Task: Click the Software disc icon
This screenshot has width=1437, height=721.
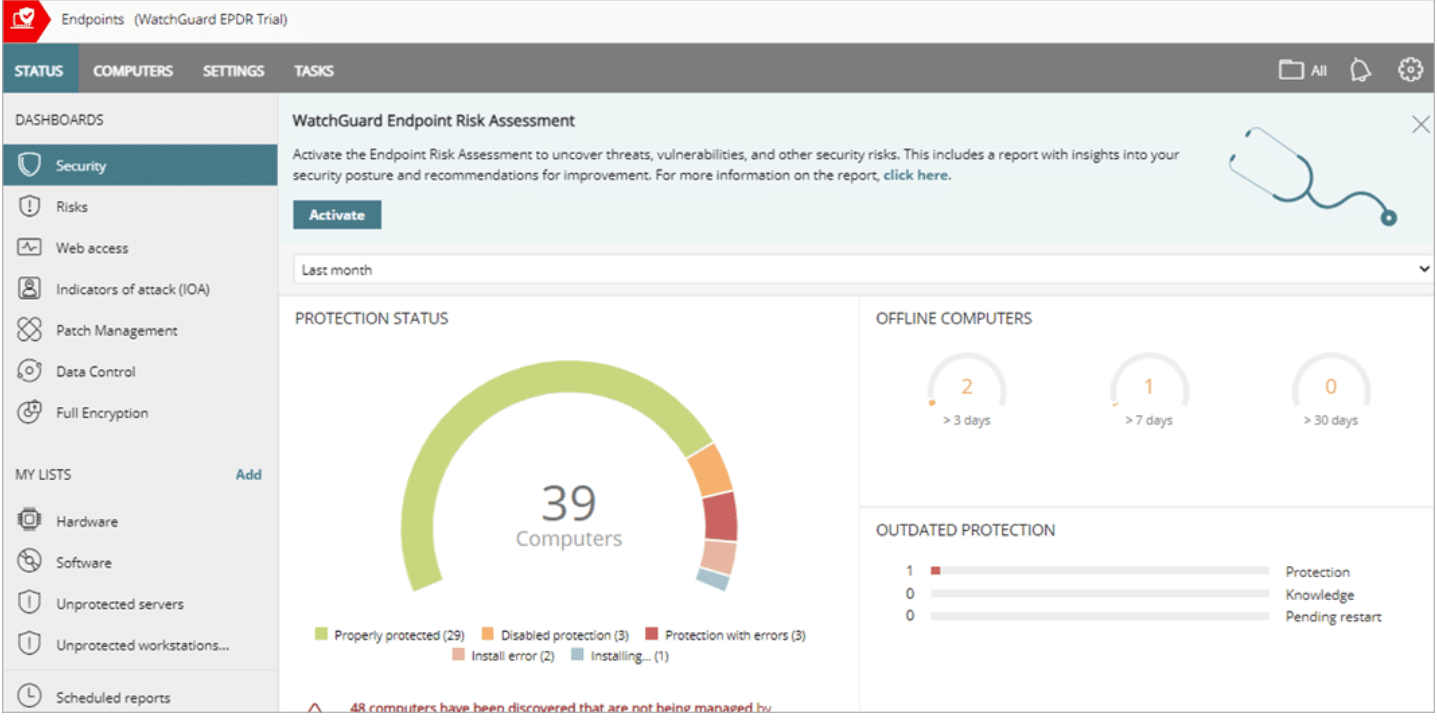Action: (x=30, y=562)
